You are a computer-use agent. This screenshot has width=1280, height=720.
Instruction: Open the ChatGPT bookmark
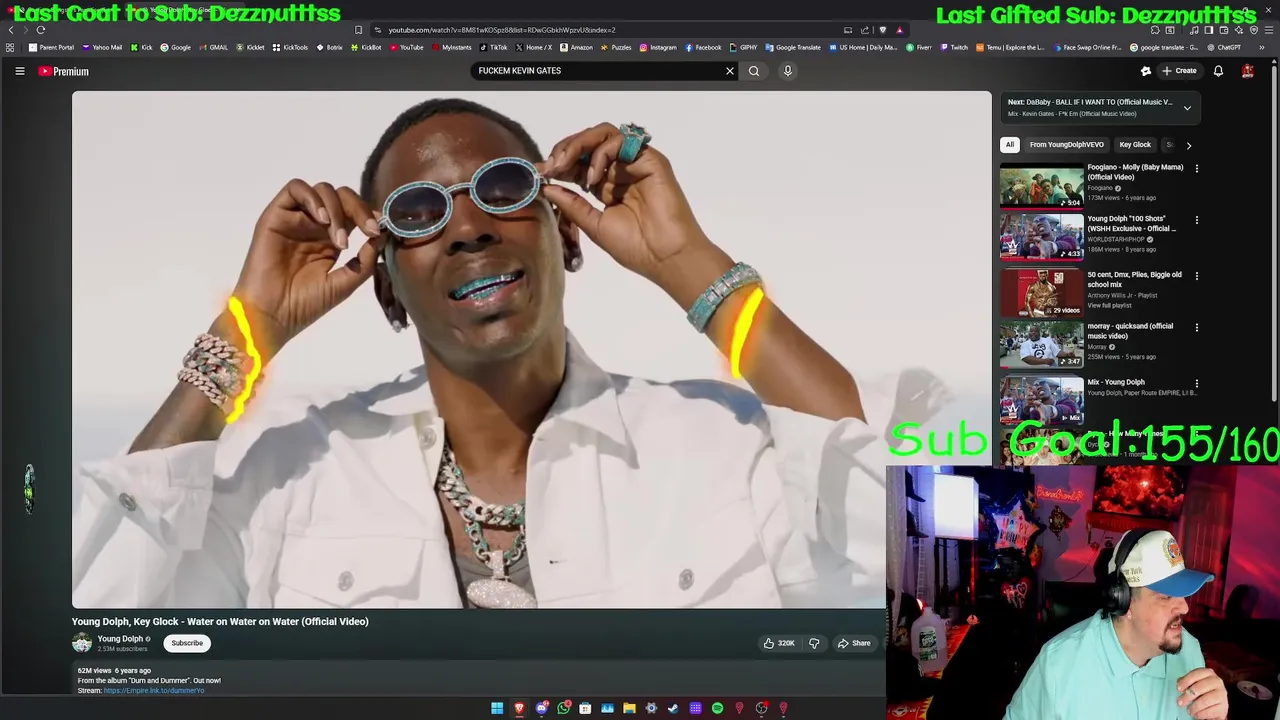1223,47
